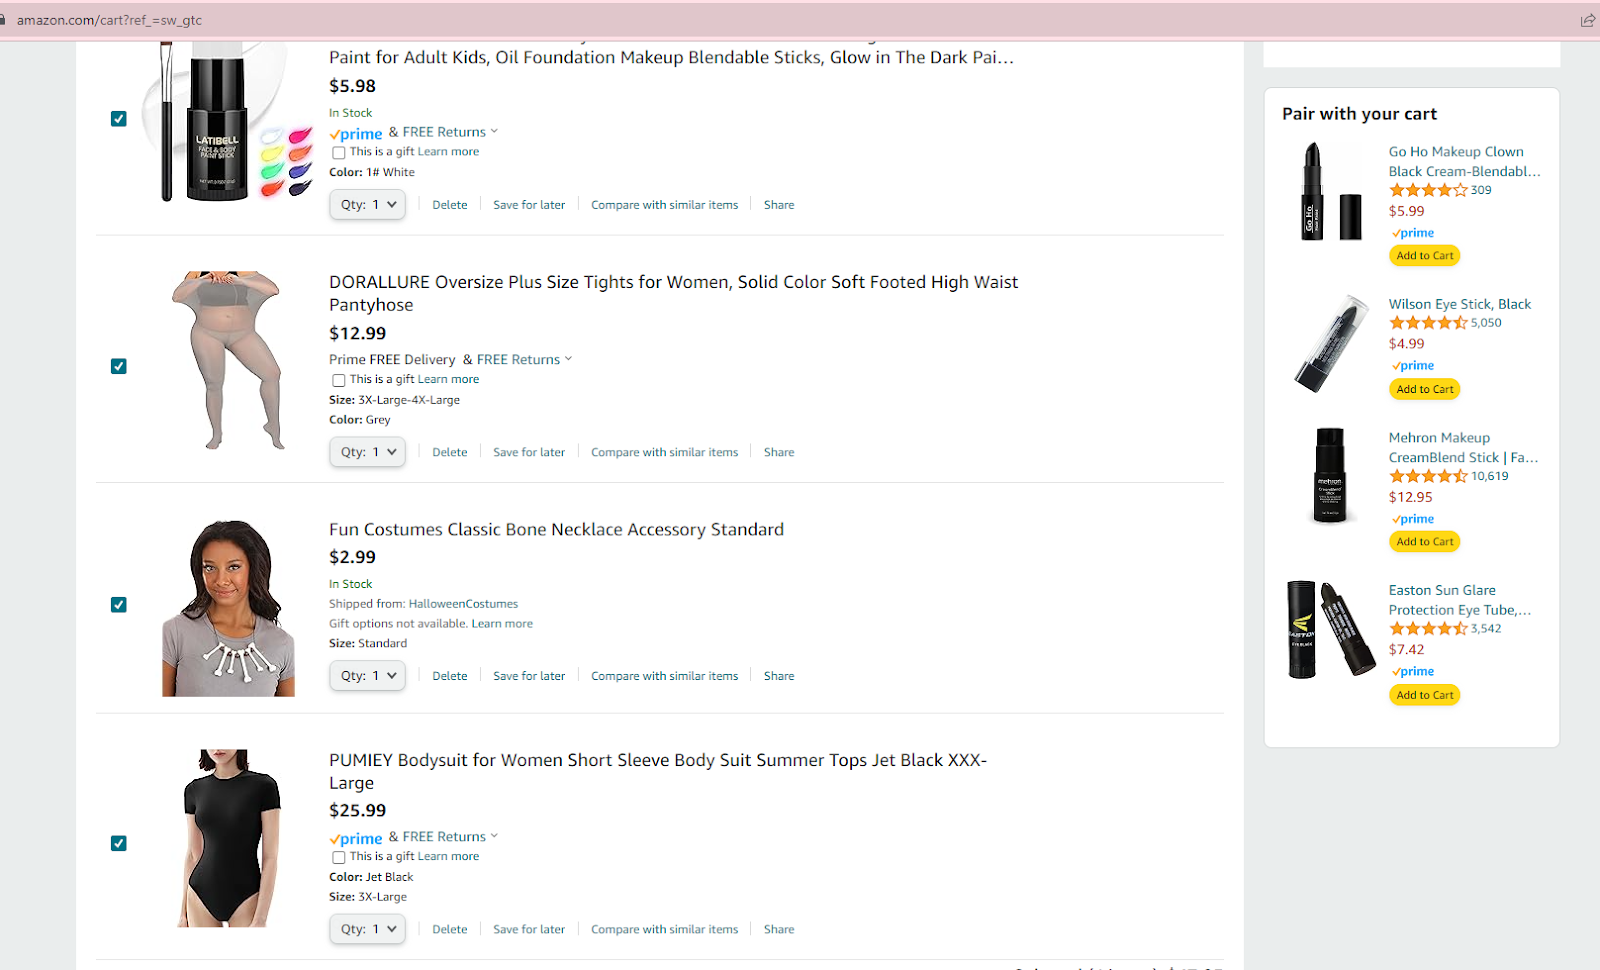Open Easton Sun Glare Protection product link

1460,600
